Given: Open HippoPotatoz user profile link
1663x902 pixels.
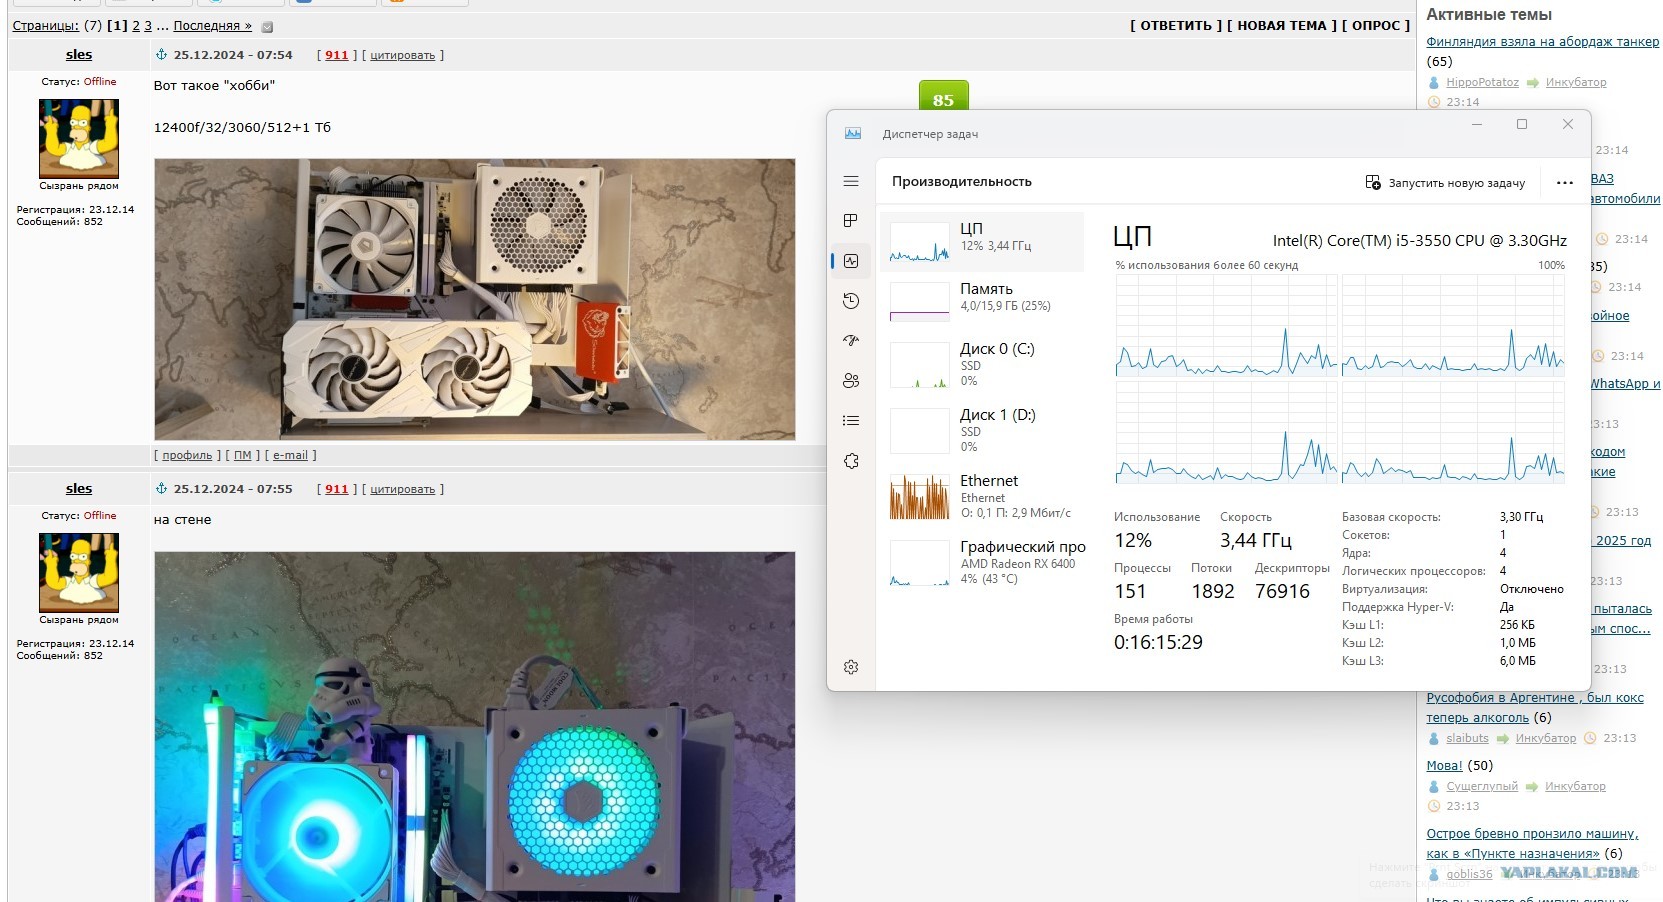Looking at the screenshot, I should (1482, 82).
